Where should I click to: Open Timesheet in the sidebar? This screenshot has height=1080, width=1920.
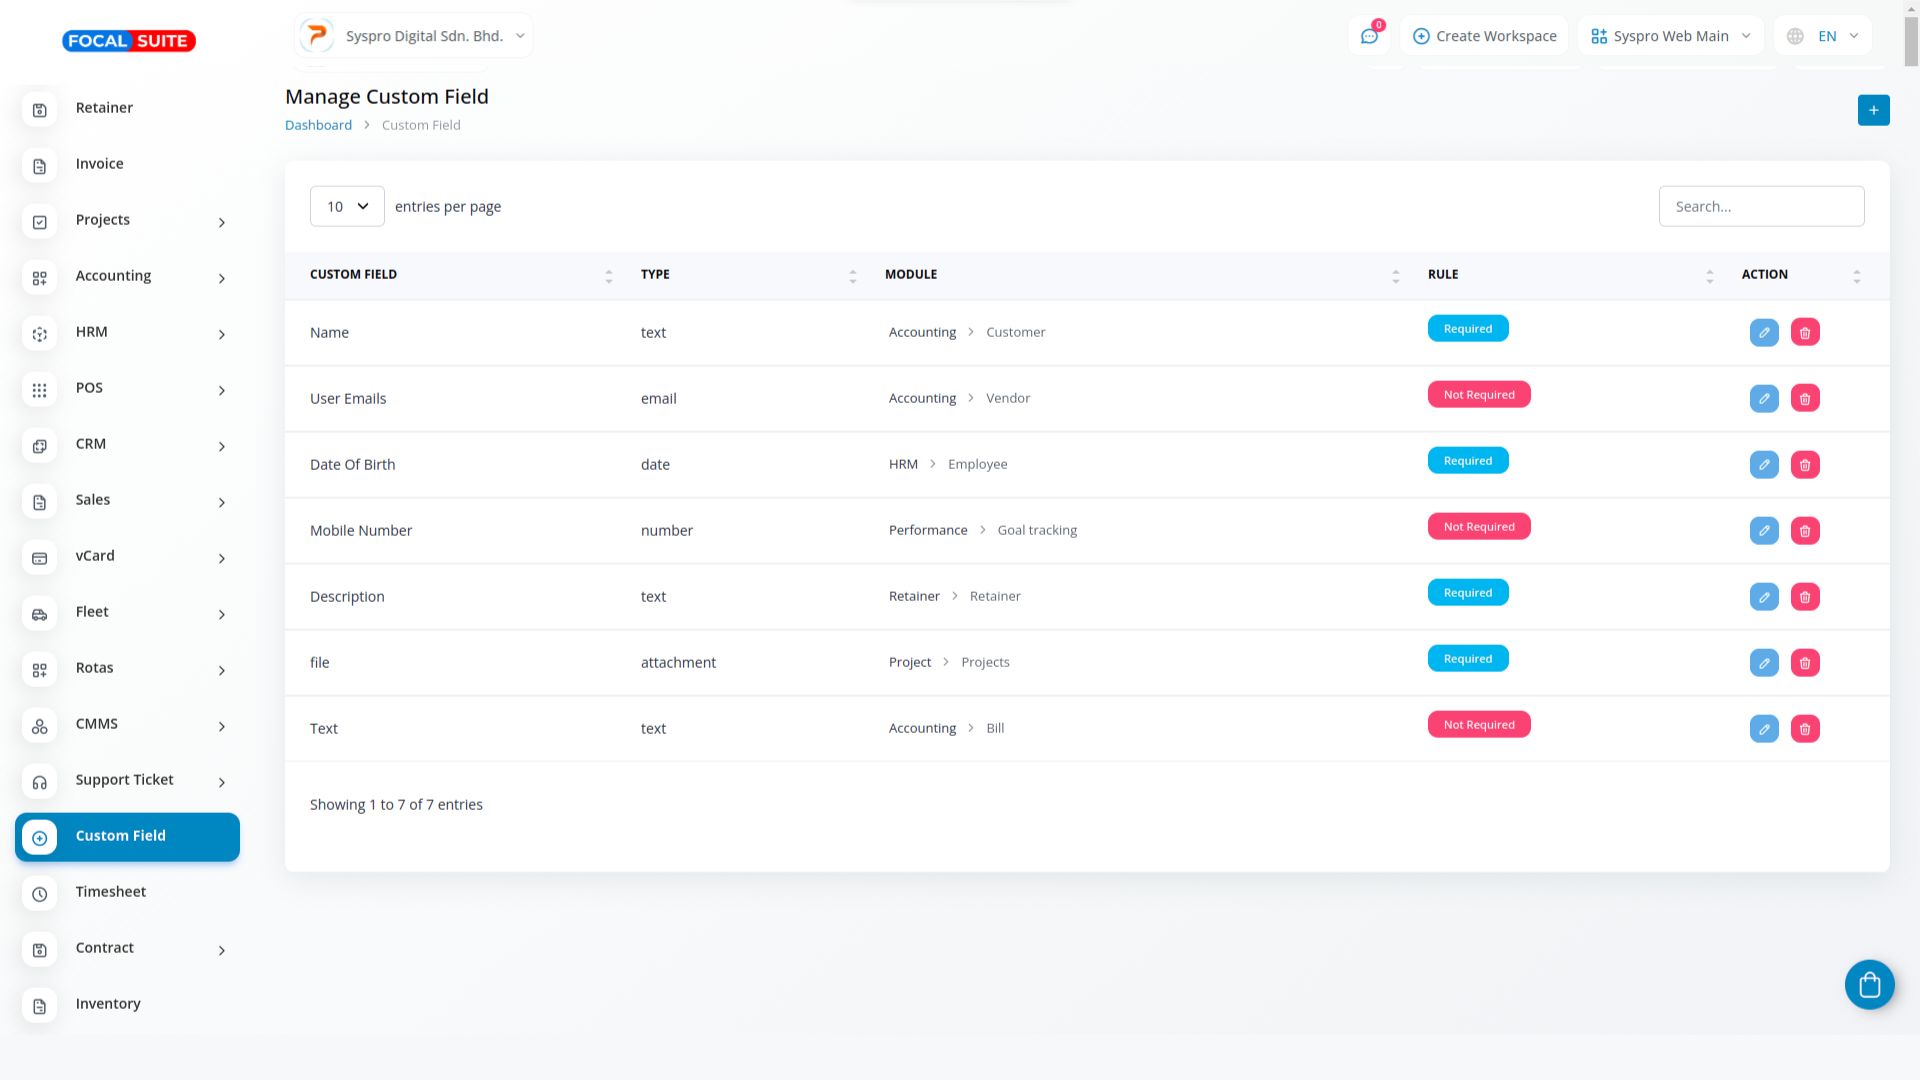(x=111, y=892)
